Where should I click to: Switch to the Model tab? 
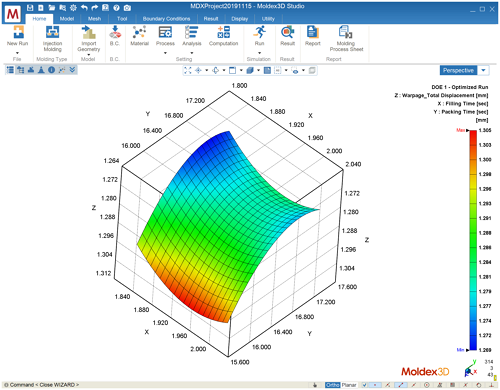(67, 19)
